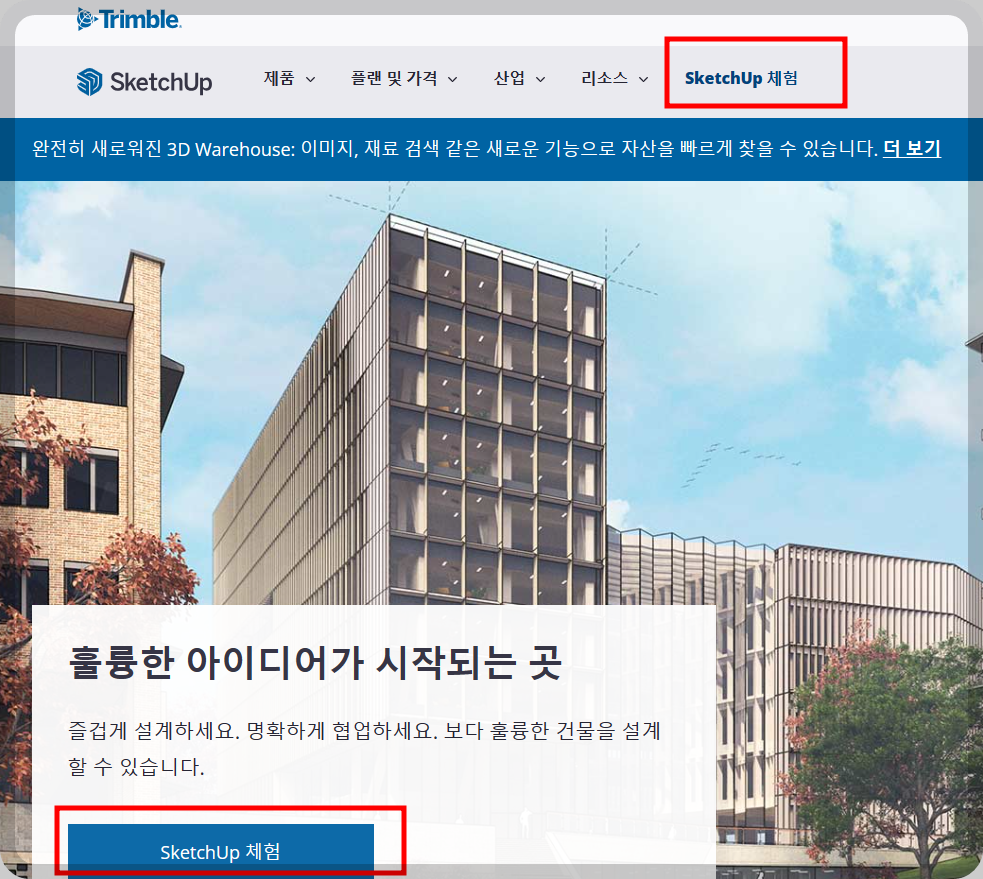Click the SketchUp 체험 link in navigation bar
Image resolution: width=983 pixels, height=879 pixels.
coord(741,78)
